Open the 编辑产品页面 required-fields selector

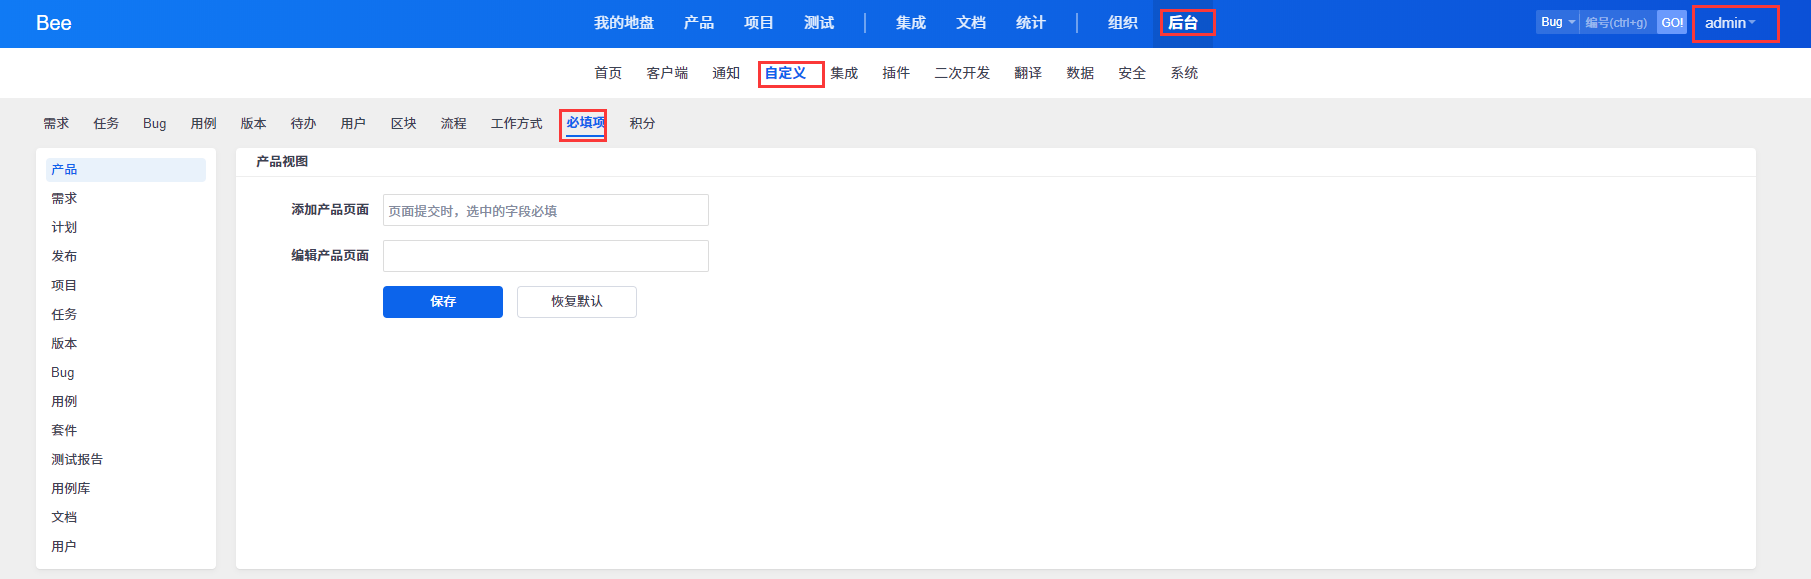click(546, 256)
